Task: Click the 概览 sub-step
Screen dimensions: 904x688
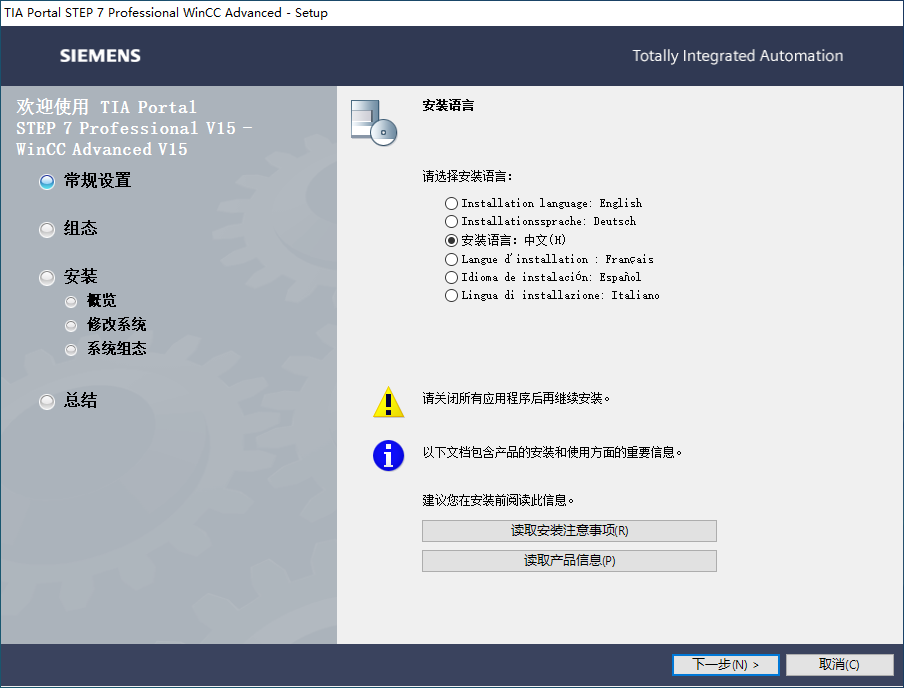Action: coord(91,301)
